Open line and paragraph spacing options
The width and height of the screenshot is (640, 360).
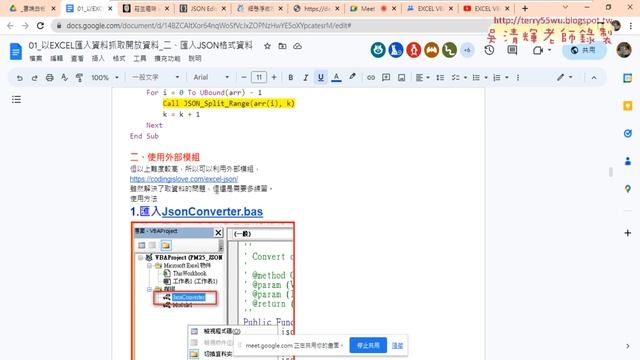click(440, 77)
